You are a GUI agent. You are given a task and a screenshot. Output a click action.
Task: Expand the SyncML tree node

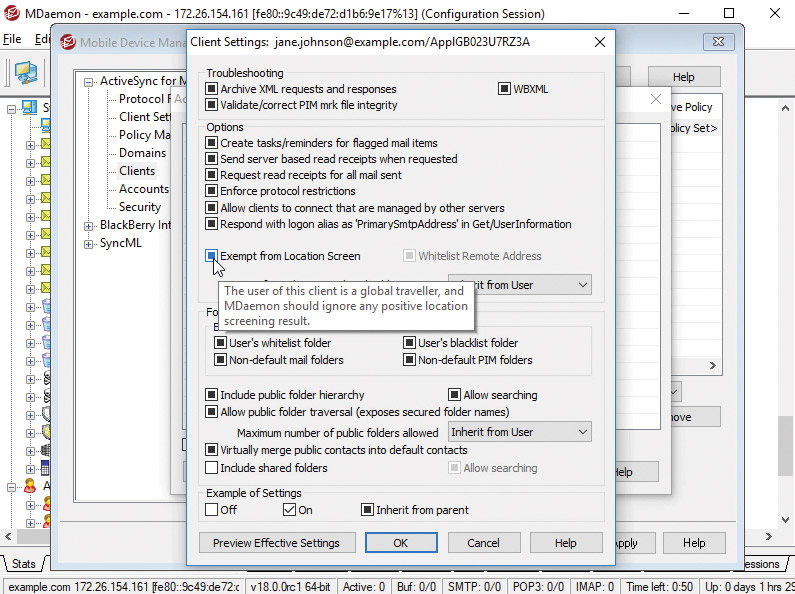(x=89, y=244)
